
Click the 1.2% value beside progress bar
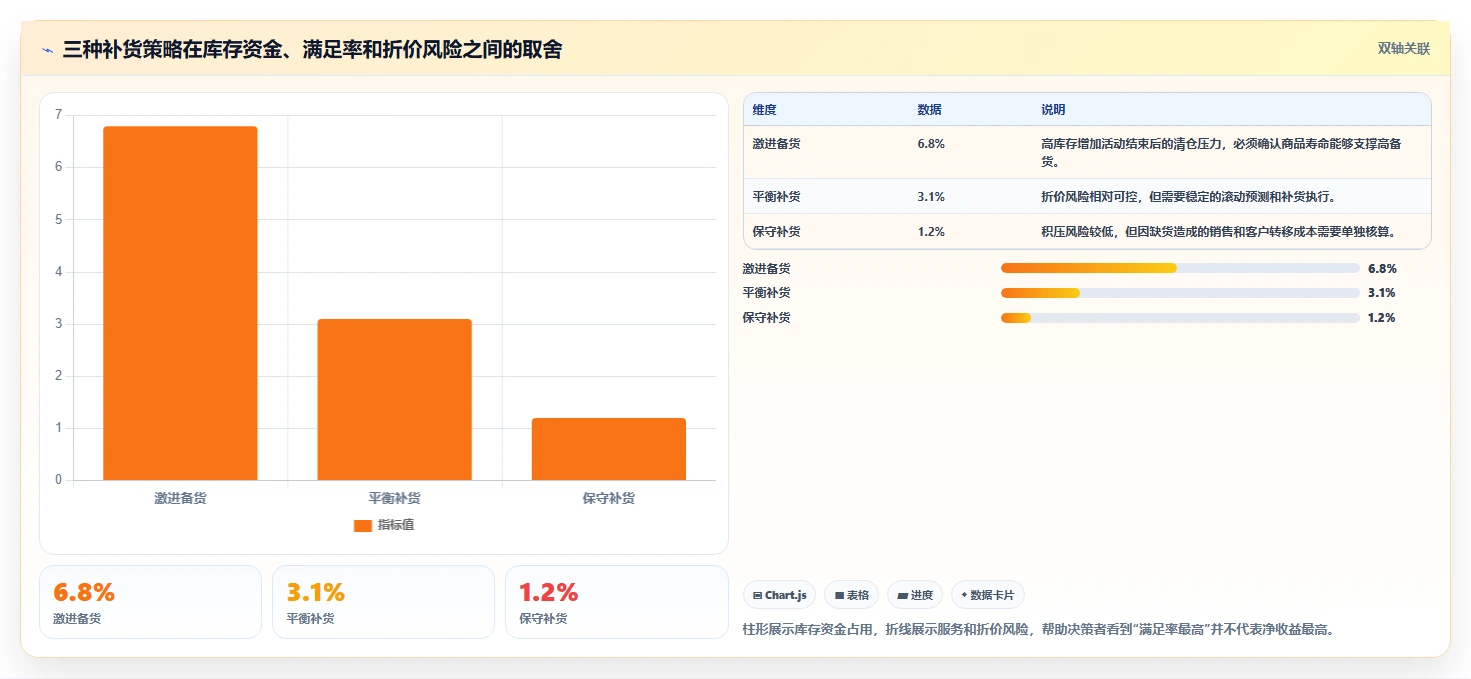(x=1382, y=318)
